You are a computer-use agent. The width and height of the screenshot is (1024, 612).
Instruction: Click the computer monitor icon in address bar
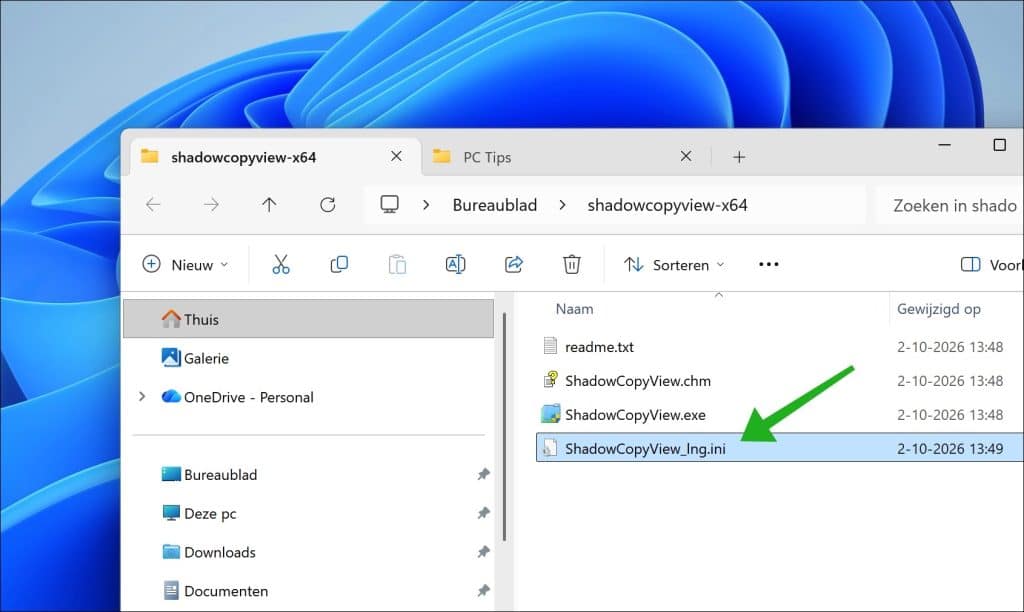[390, 204]
